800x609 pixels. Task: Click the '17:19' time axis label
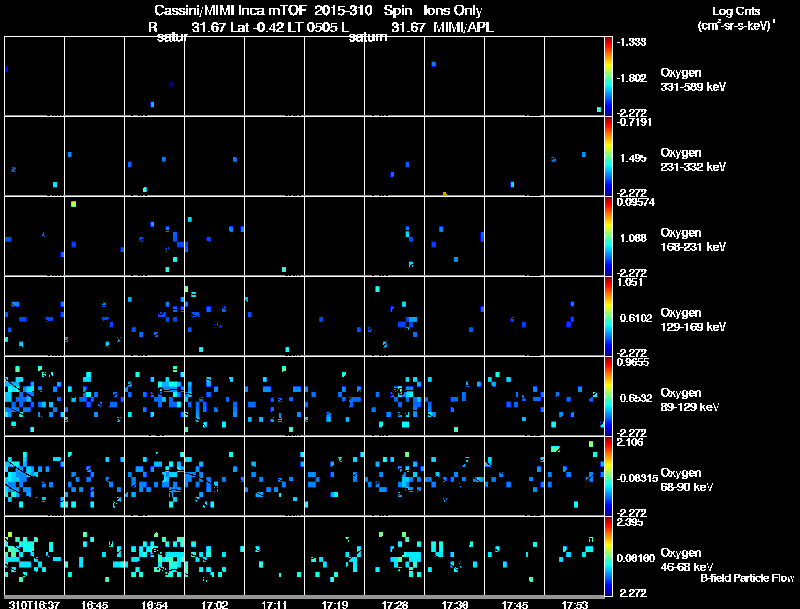point(335,604)
